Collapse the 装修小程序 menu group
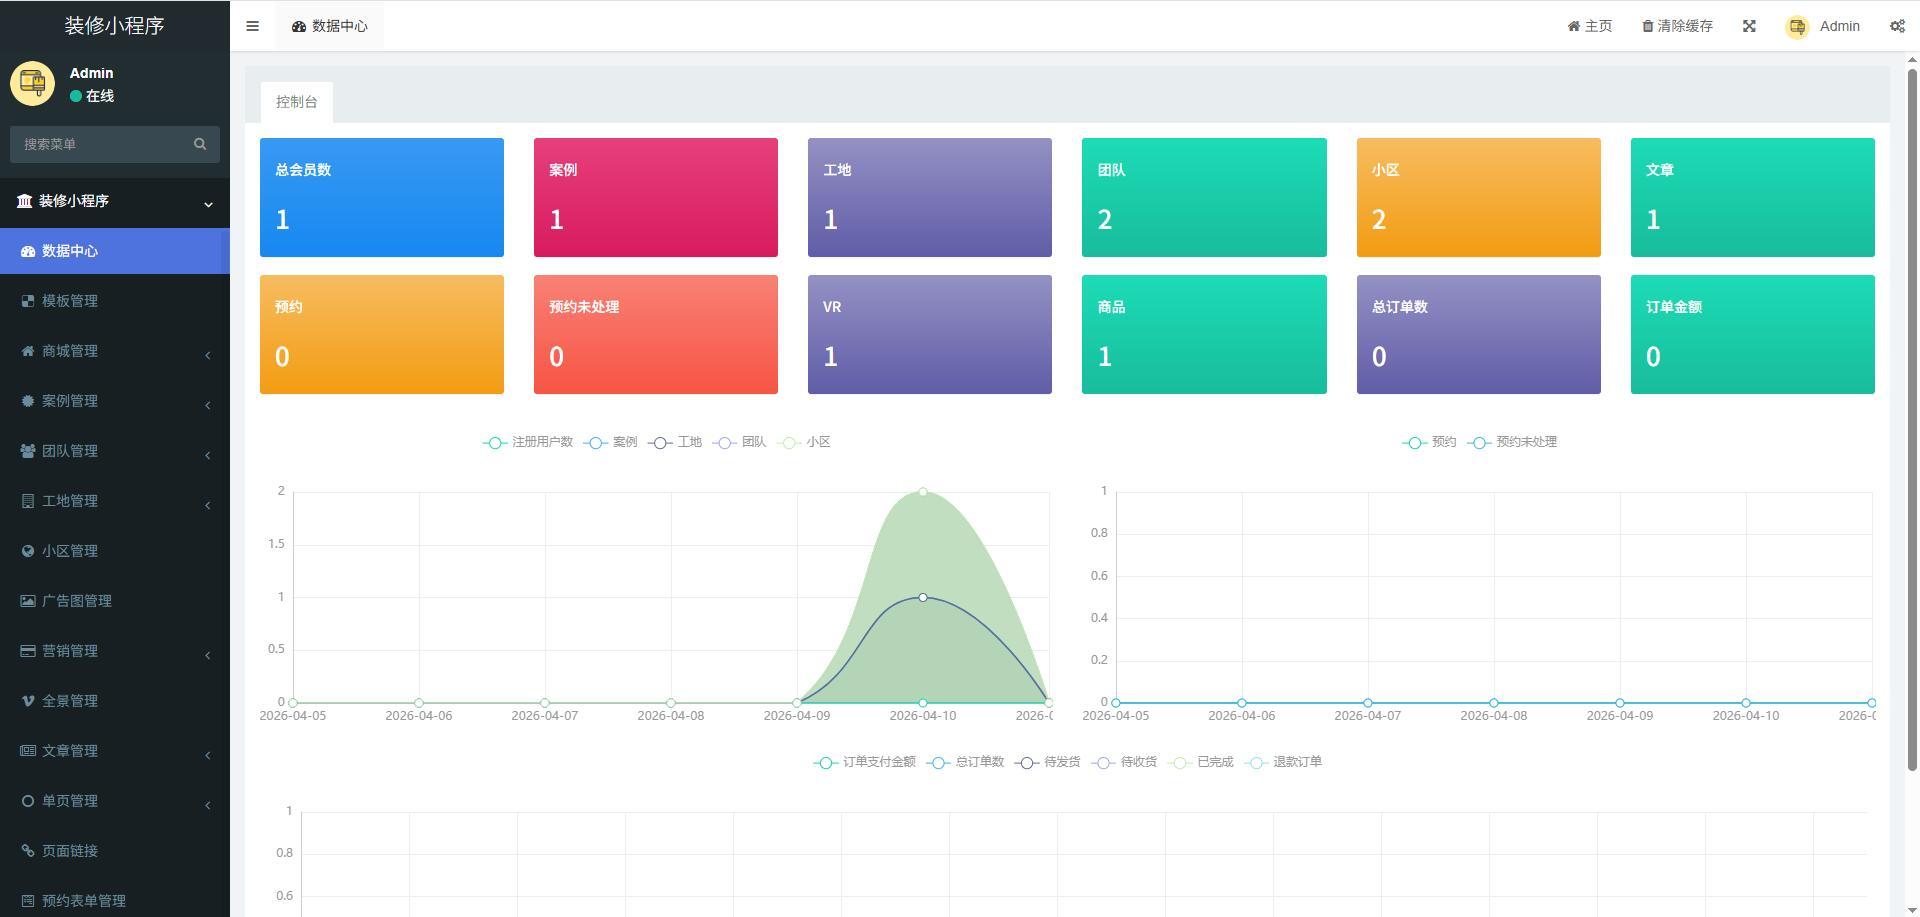The height and width of the screenshot is (917, 1920). pos(115,201)
